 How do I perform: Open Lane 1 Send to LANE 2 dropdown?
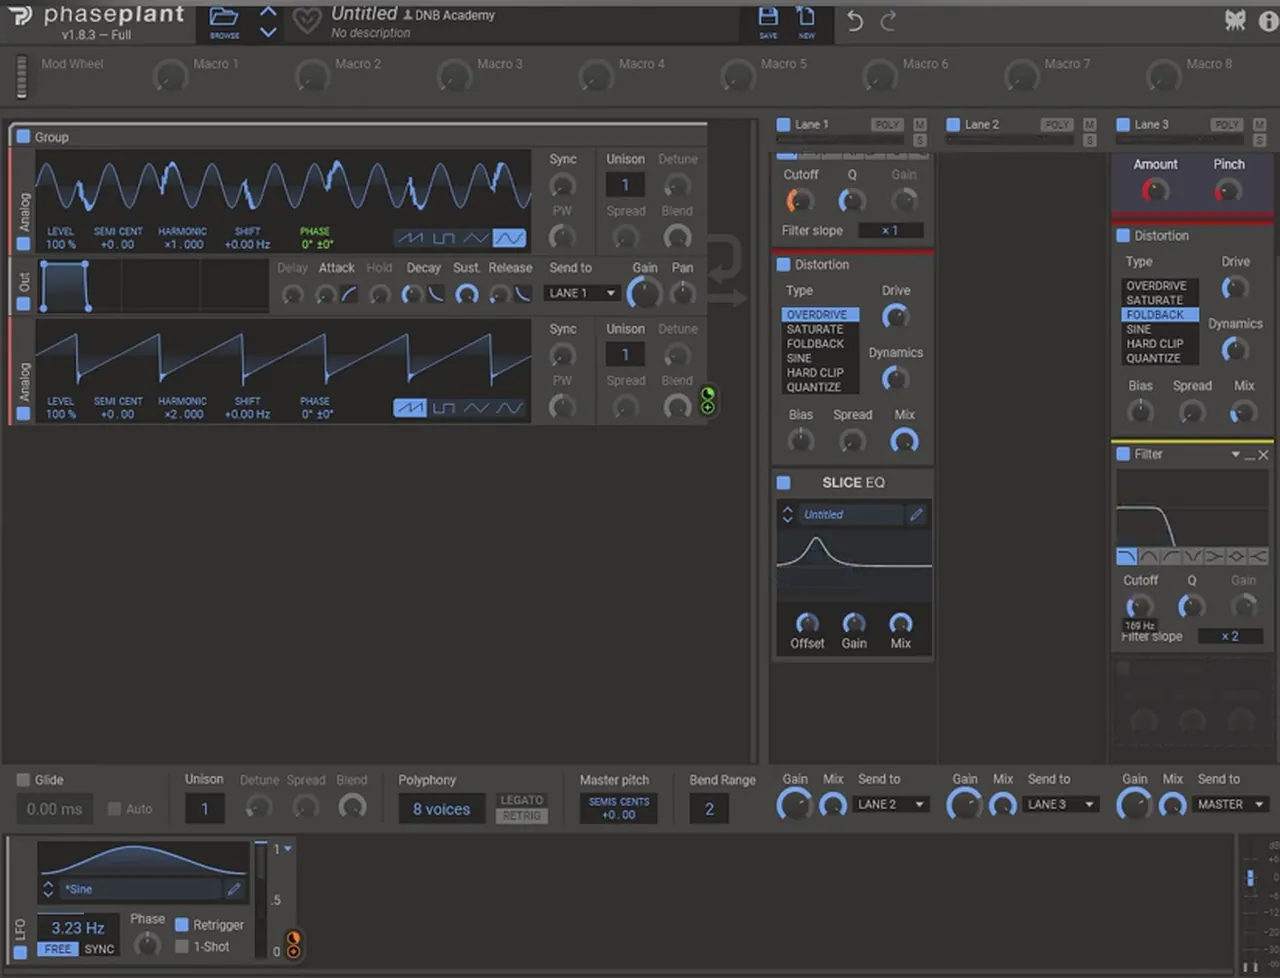pos(892,804)
